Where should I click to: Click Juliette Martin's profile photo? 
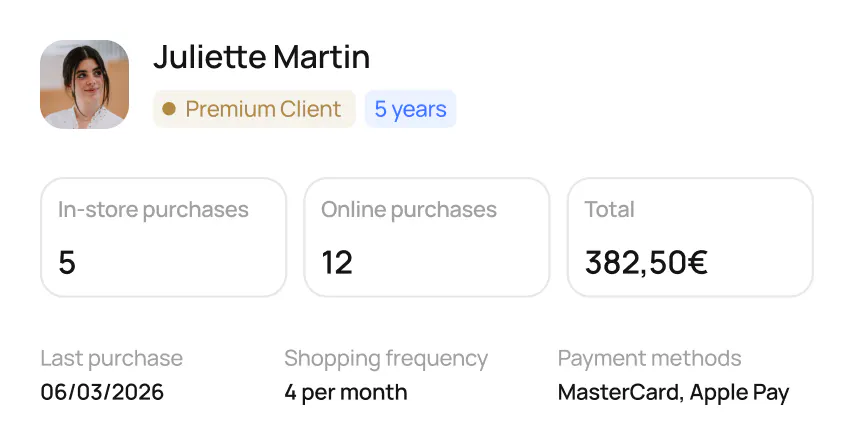tap(84, 84)
